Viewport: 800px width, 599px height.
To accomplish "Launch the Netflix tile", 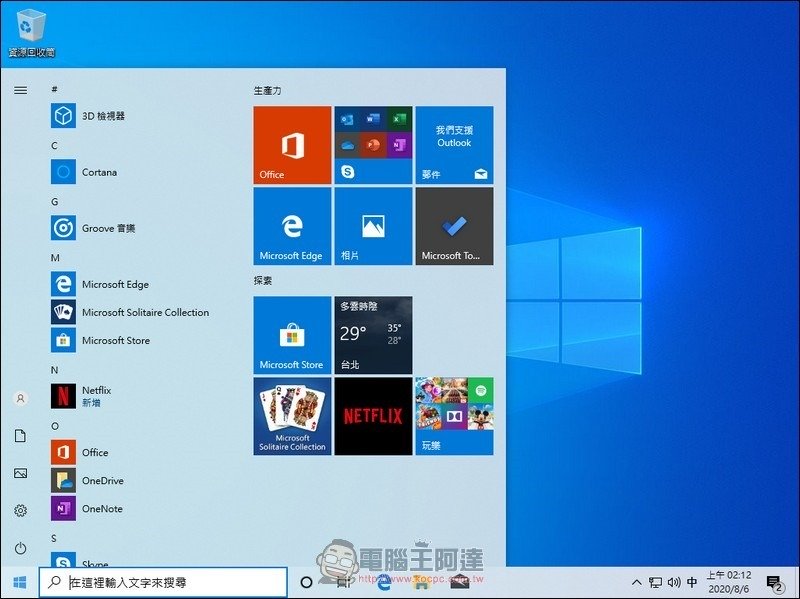I will click(373, 416).
